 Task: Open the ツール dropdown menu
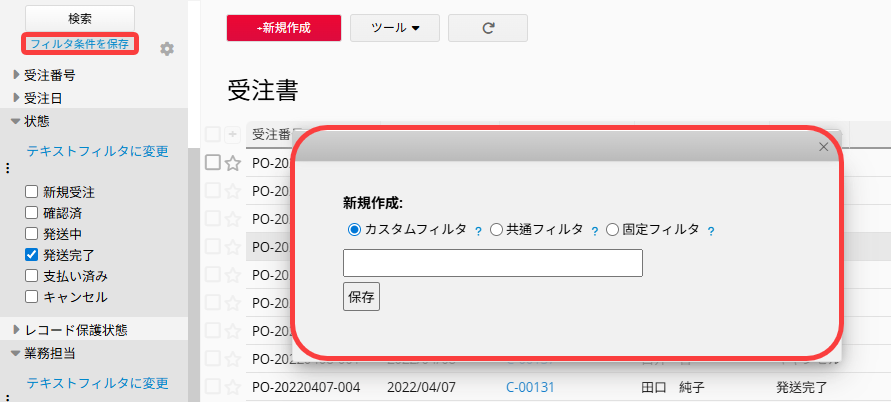[x=394, y=28]
